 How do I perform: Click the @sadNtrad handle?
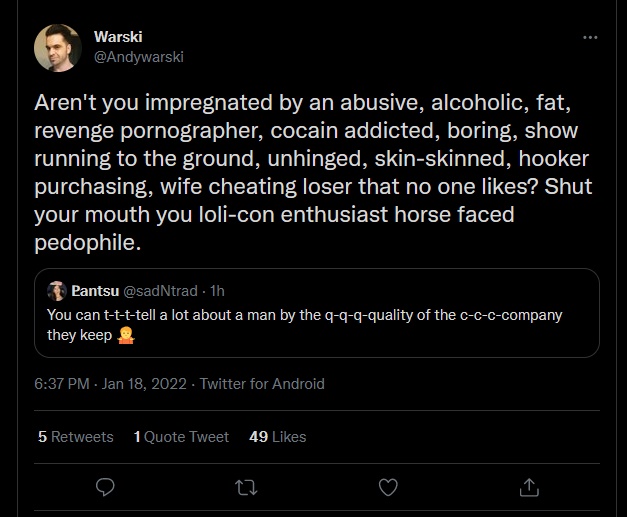tap(160, 291)
